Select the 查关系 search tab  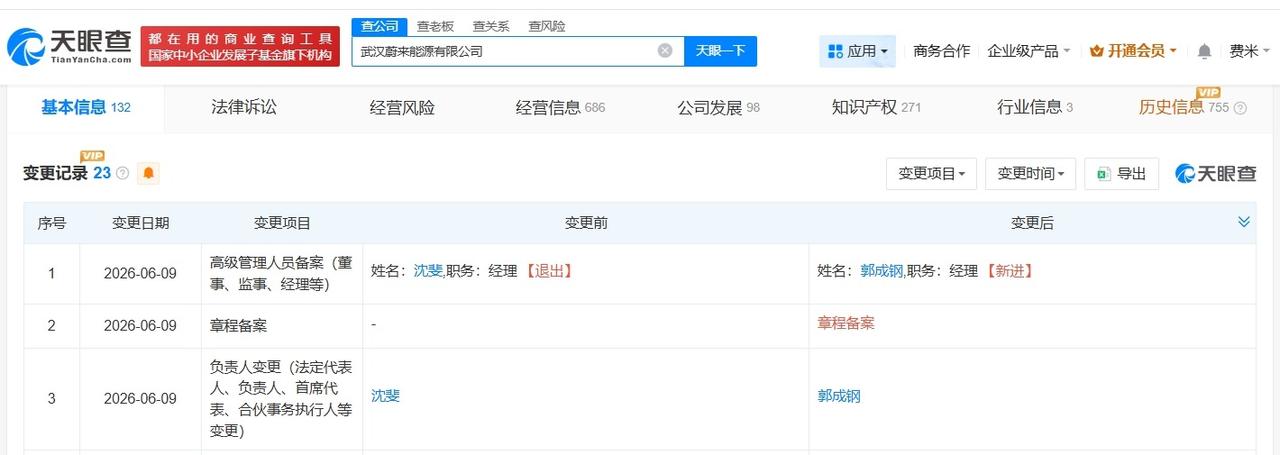tap(491, 26)
